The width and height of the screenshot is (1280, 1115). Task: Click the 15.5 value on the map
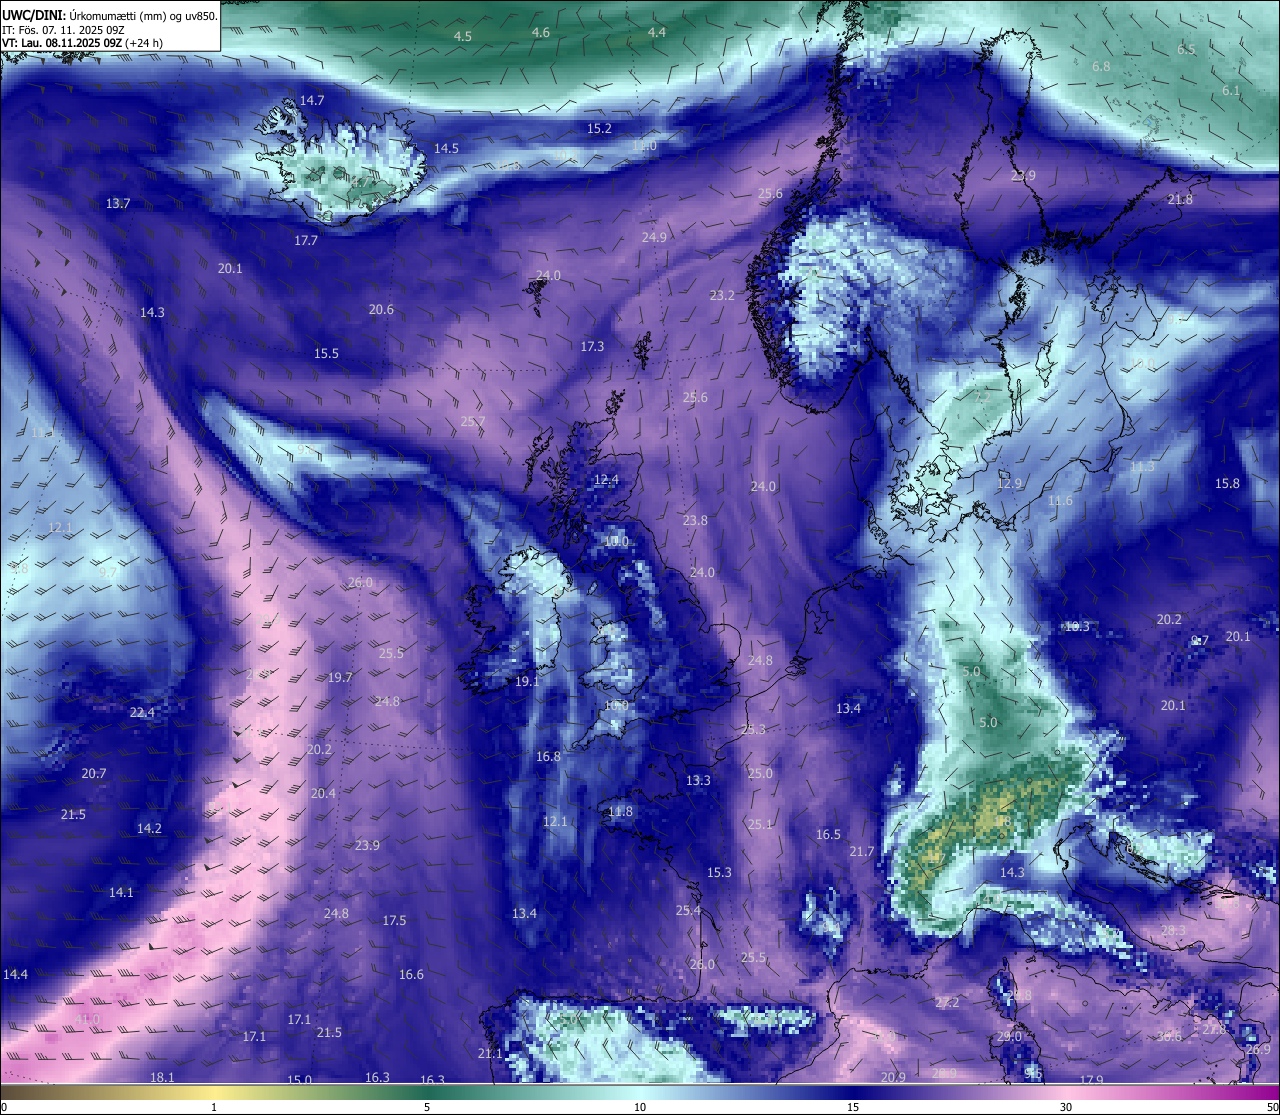coord(326,354)
